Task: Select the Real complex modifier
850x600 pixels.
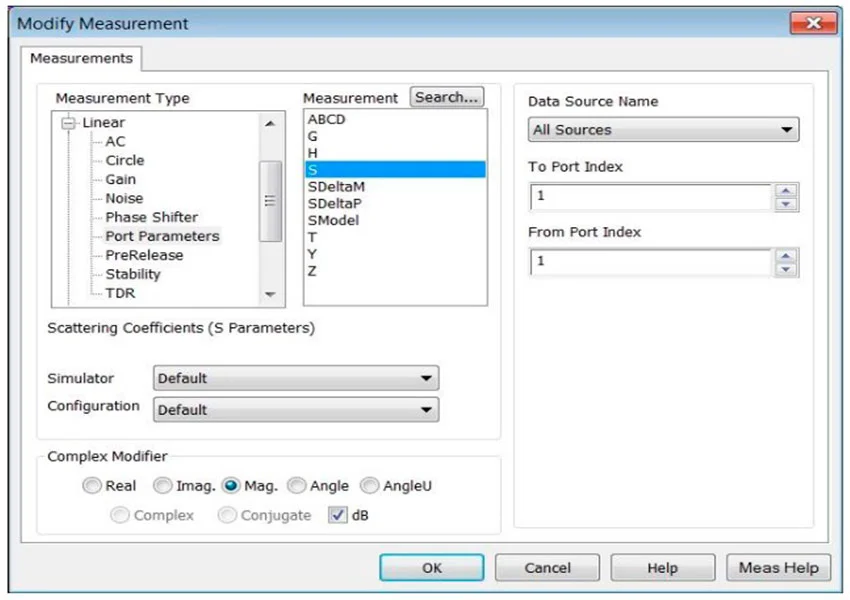Action: (x=92, y=486)
